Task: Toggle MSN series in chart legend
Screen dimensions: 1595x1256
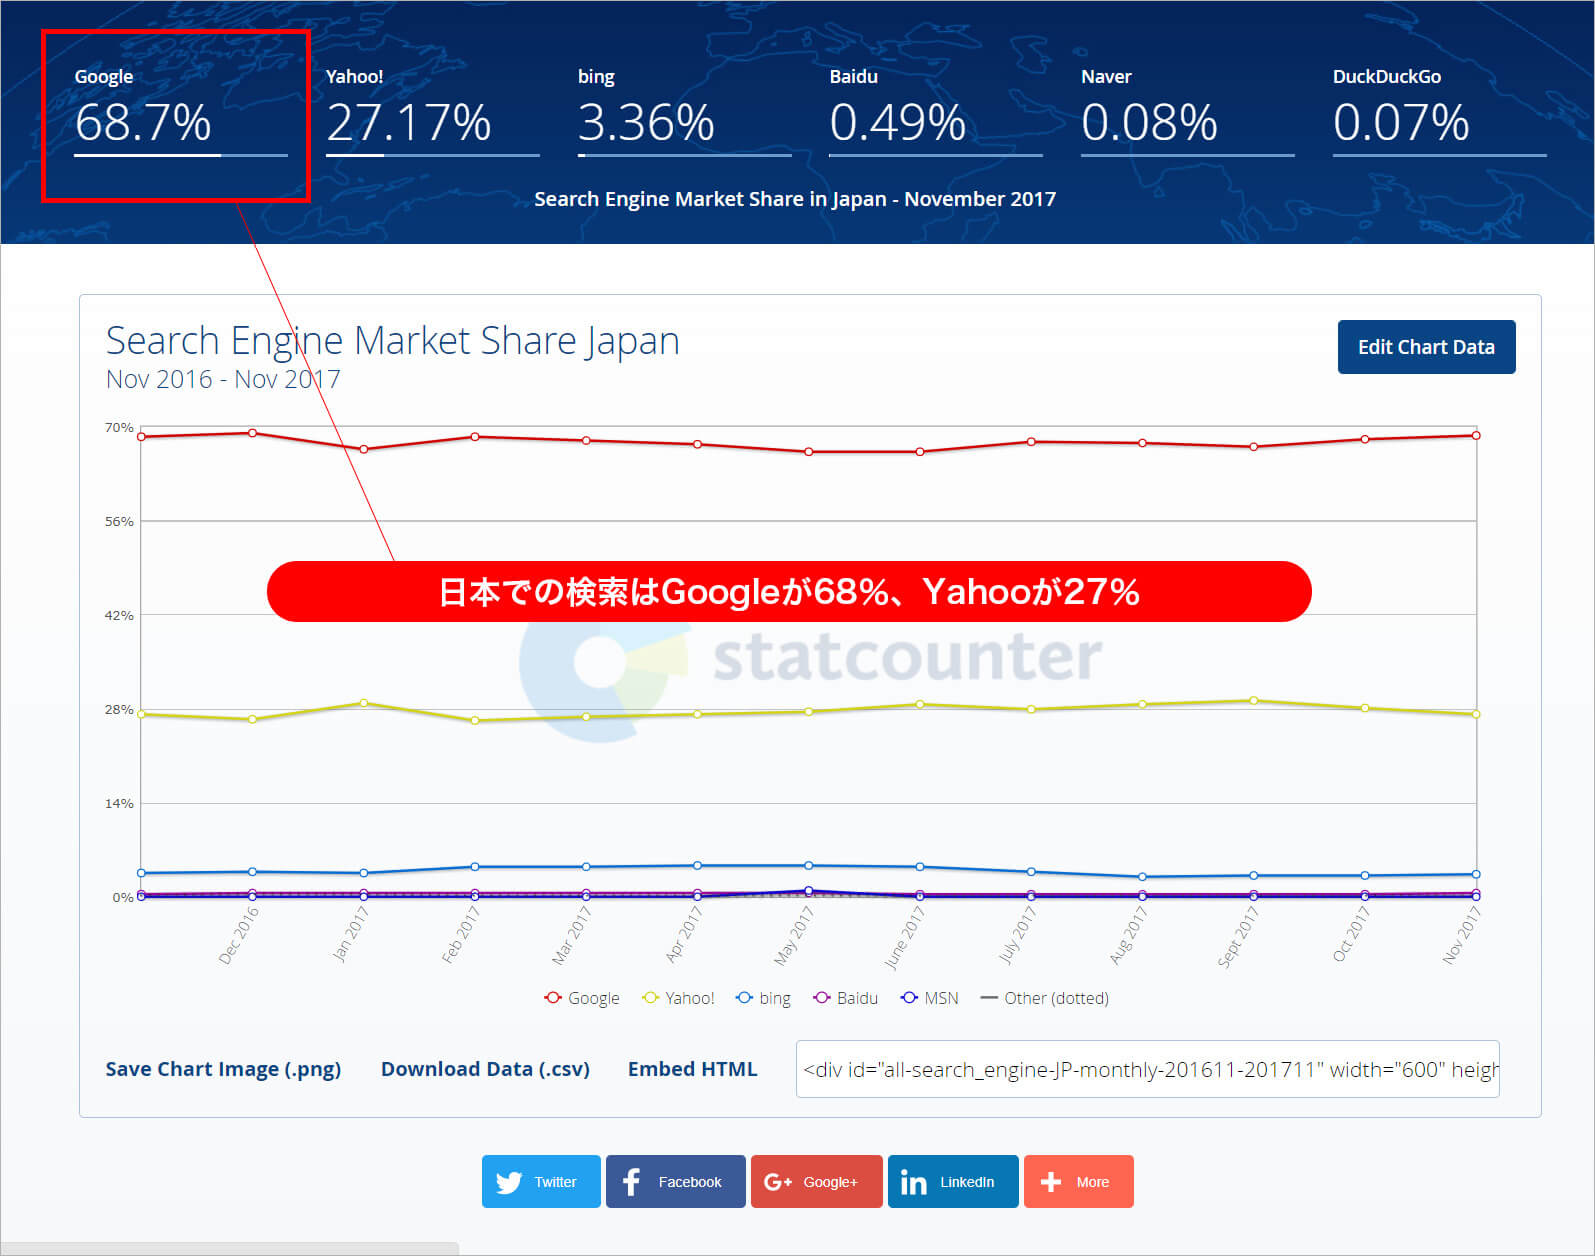Action: coord(930,998)
